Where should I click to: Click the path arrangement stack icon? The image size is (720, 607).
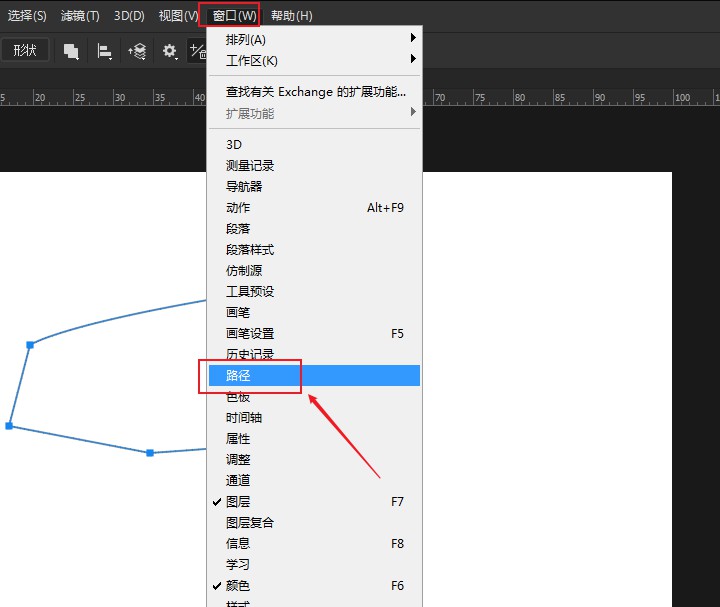(137, 51)
